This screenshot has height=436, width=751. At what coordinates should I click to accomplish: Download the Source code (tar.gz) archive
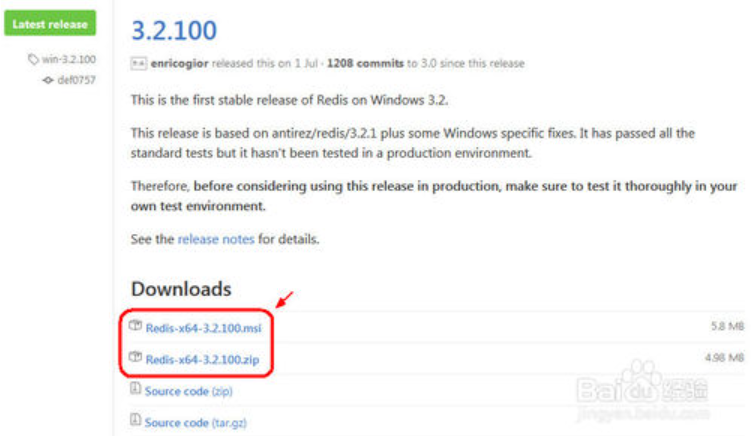(195, 423)
